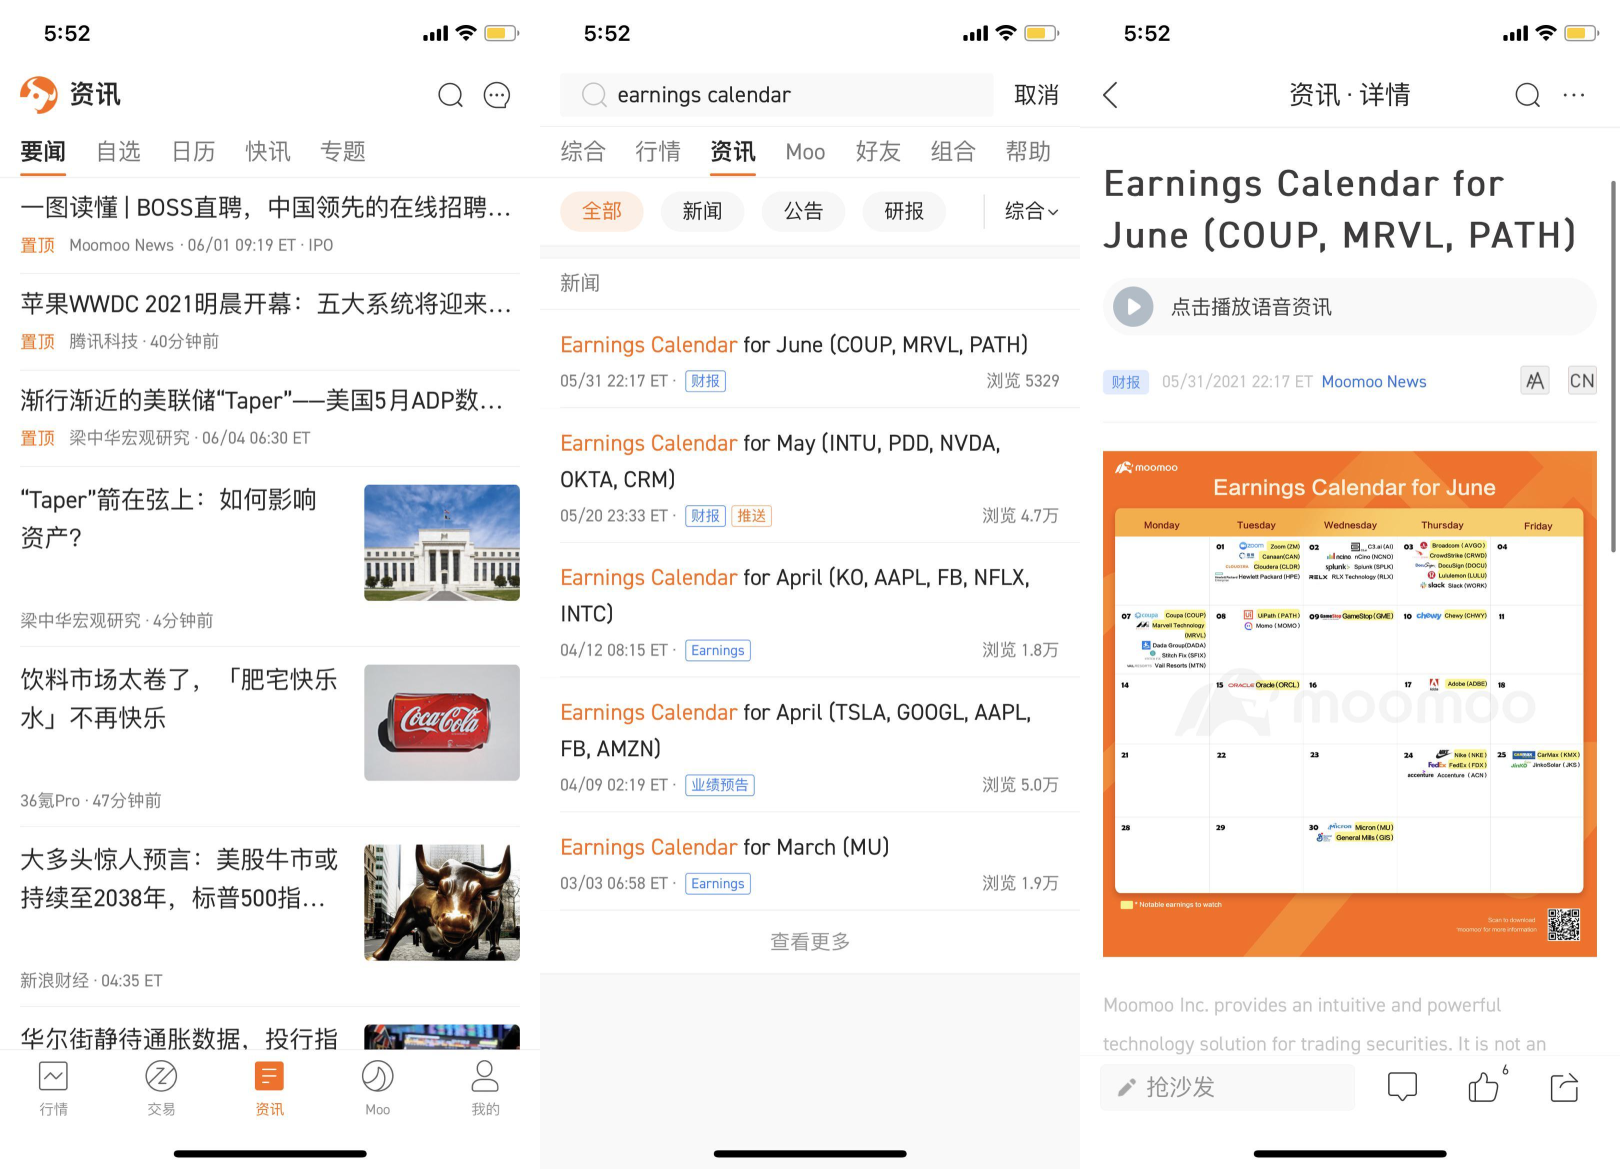This screenshot has width=1620, height=1169.
Task: Tap the 推送 tag on May result
Action: 751,516
